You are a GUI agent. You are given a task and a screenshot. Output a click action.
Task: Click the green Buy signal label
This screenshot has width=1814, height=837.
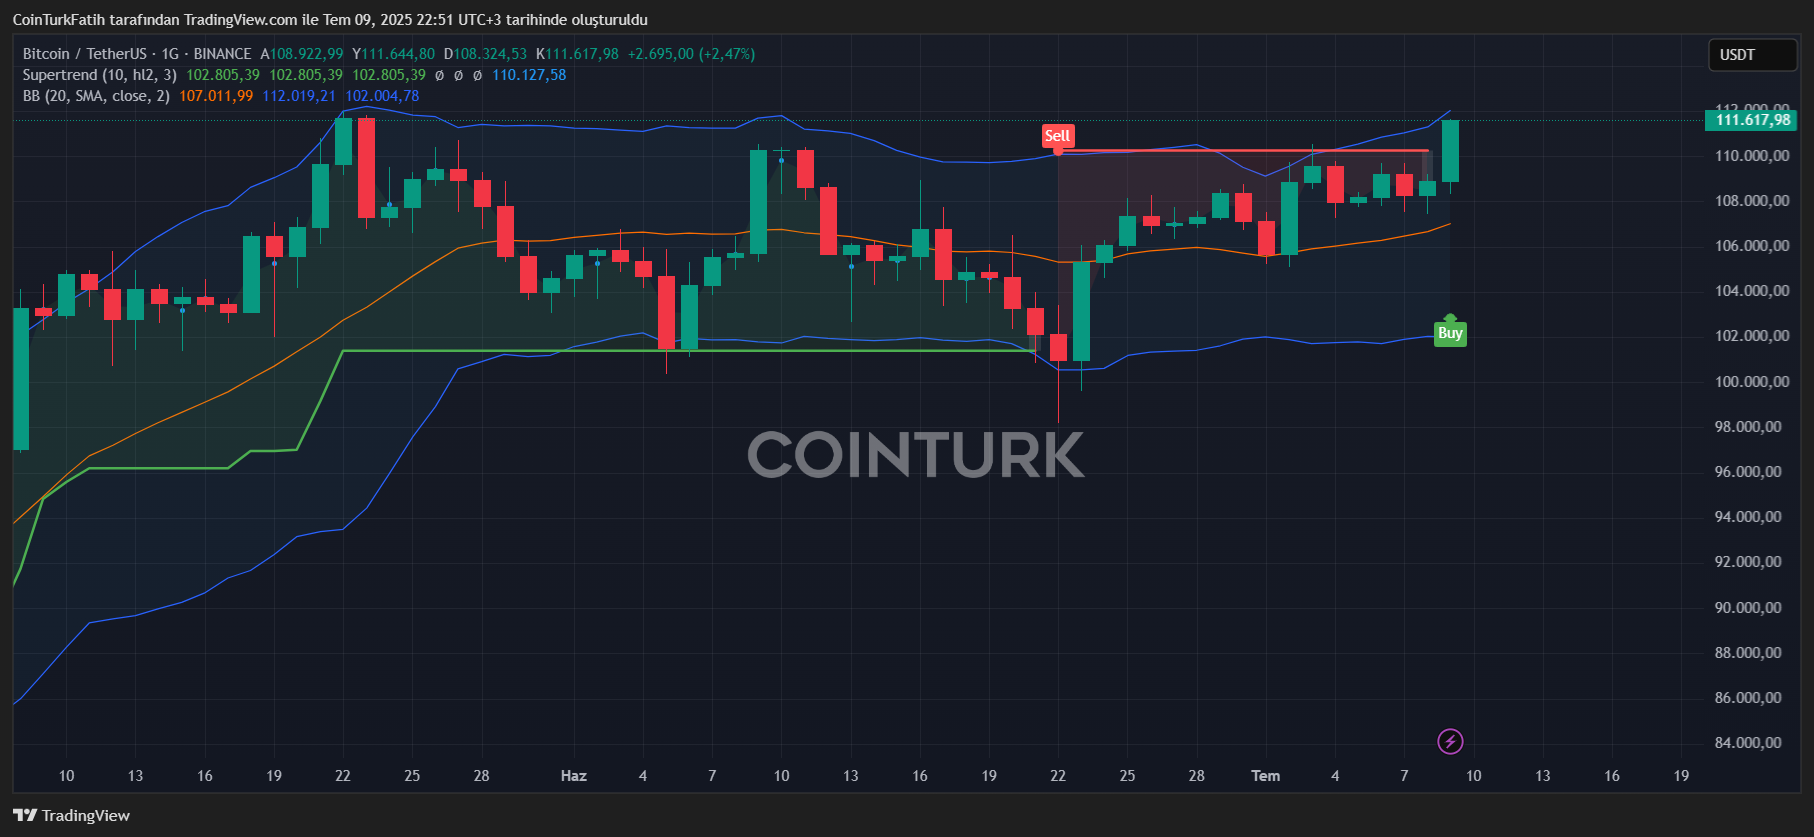pos(1450,333)
